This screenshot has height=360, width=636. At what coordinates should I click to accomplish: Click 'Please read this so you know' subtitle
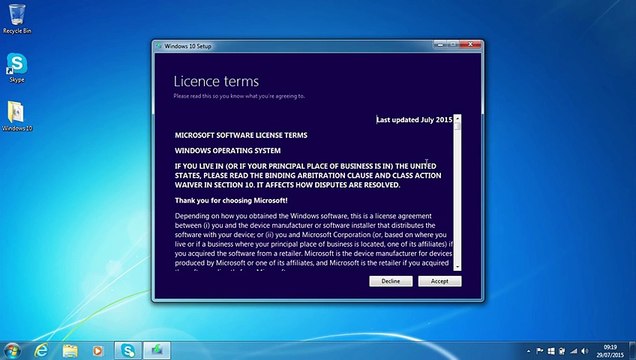pyautogui.click(x=239, y=96)
